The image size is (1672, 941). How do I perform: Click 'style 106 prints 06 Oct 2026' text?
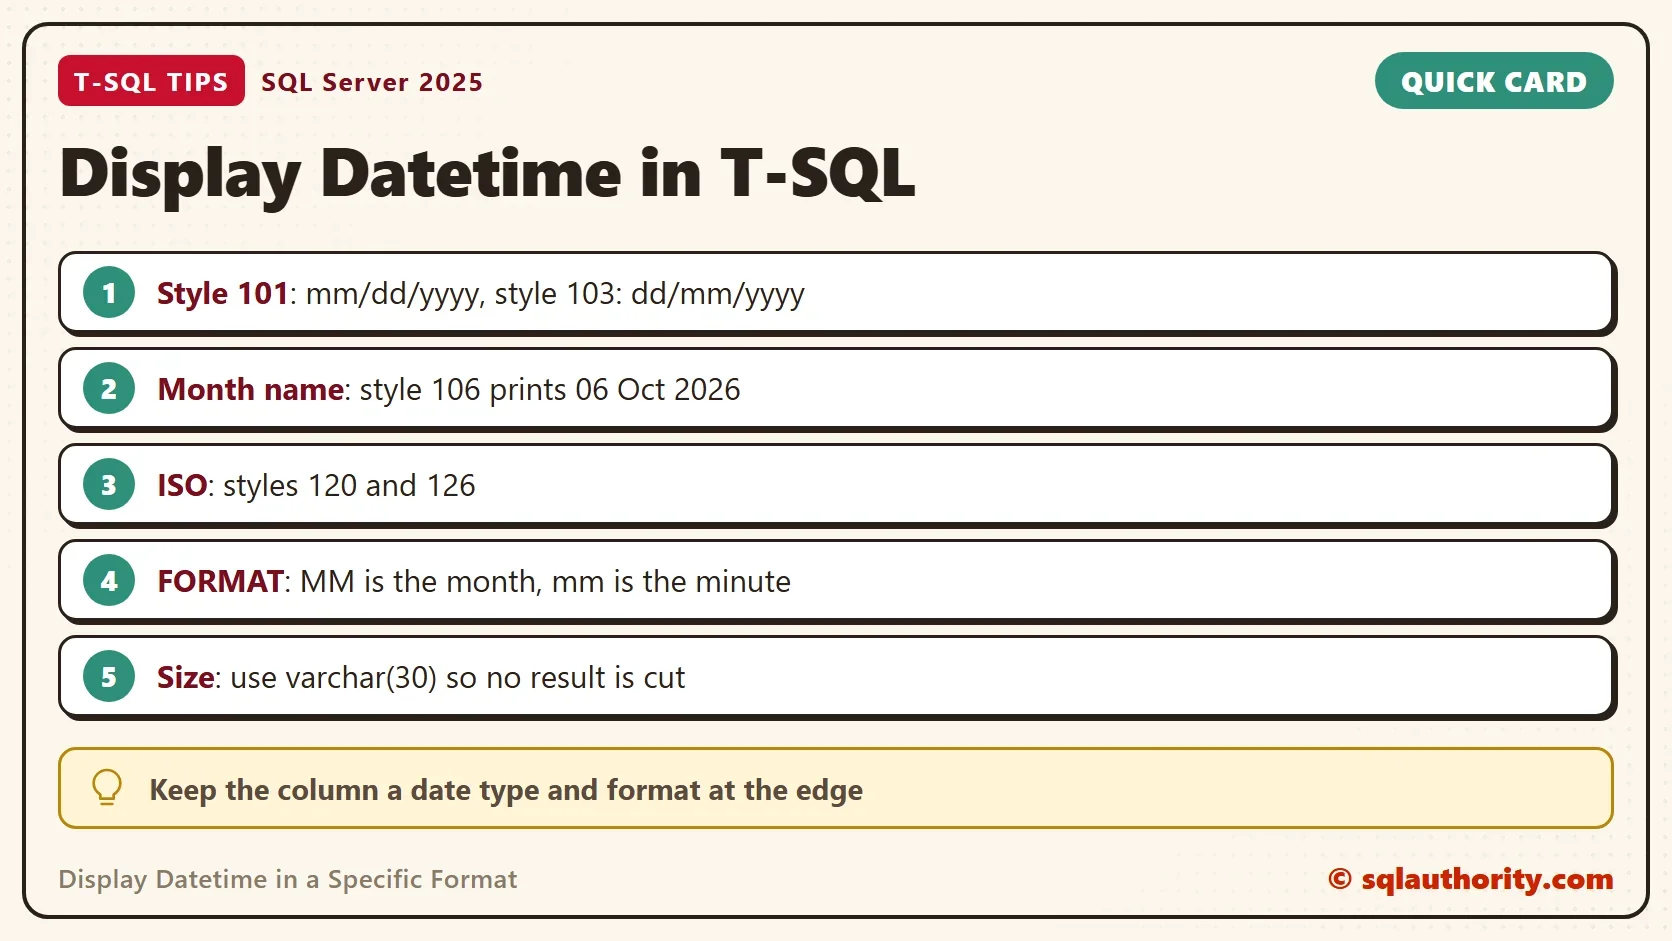tap(550, 389)
